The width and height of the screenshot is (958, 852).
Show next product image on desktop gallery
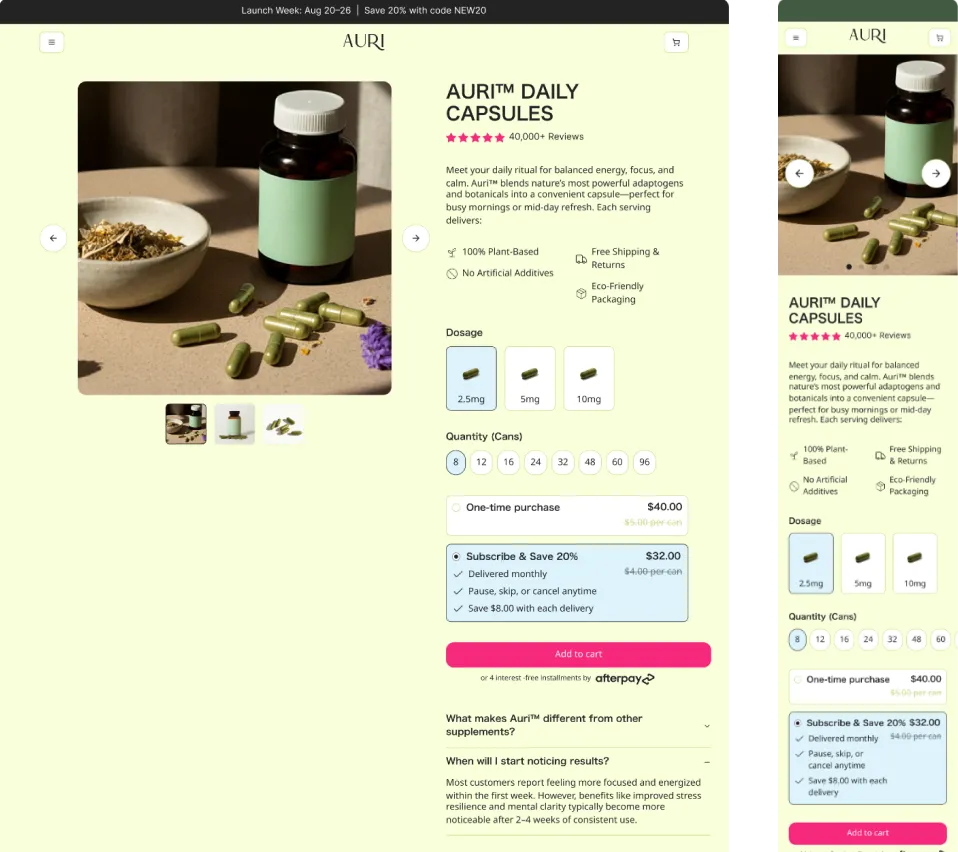tap(415, 238)
